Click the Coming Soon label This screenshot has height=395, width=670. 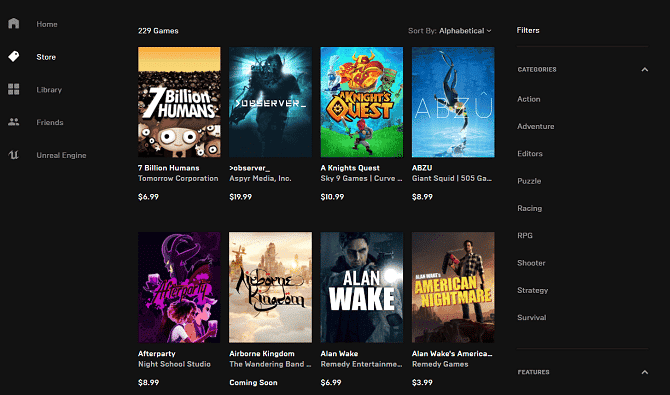click(x=253, y=383)
